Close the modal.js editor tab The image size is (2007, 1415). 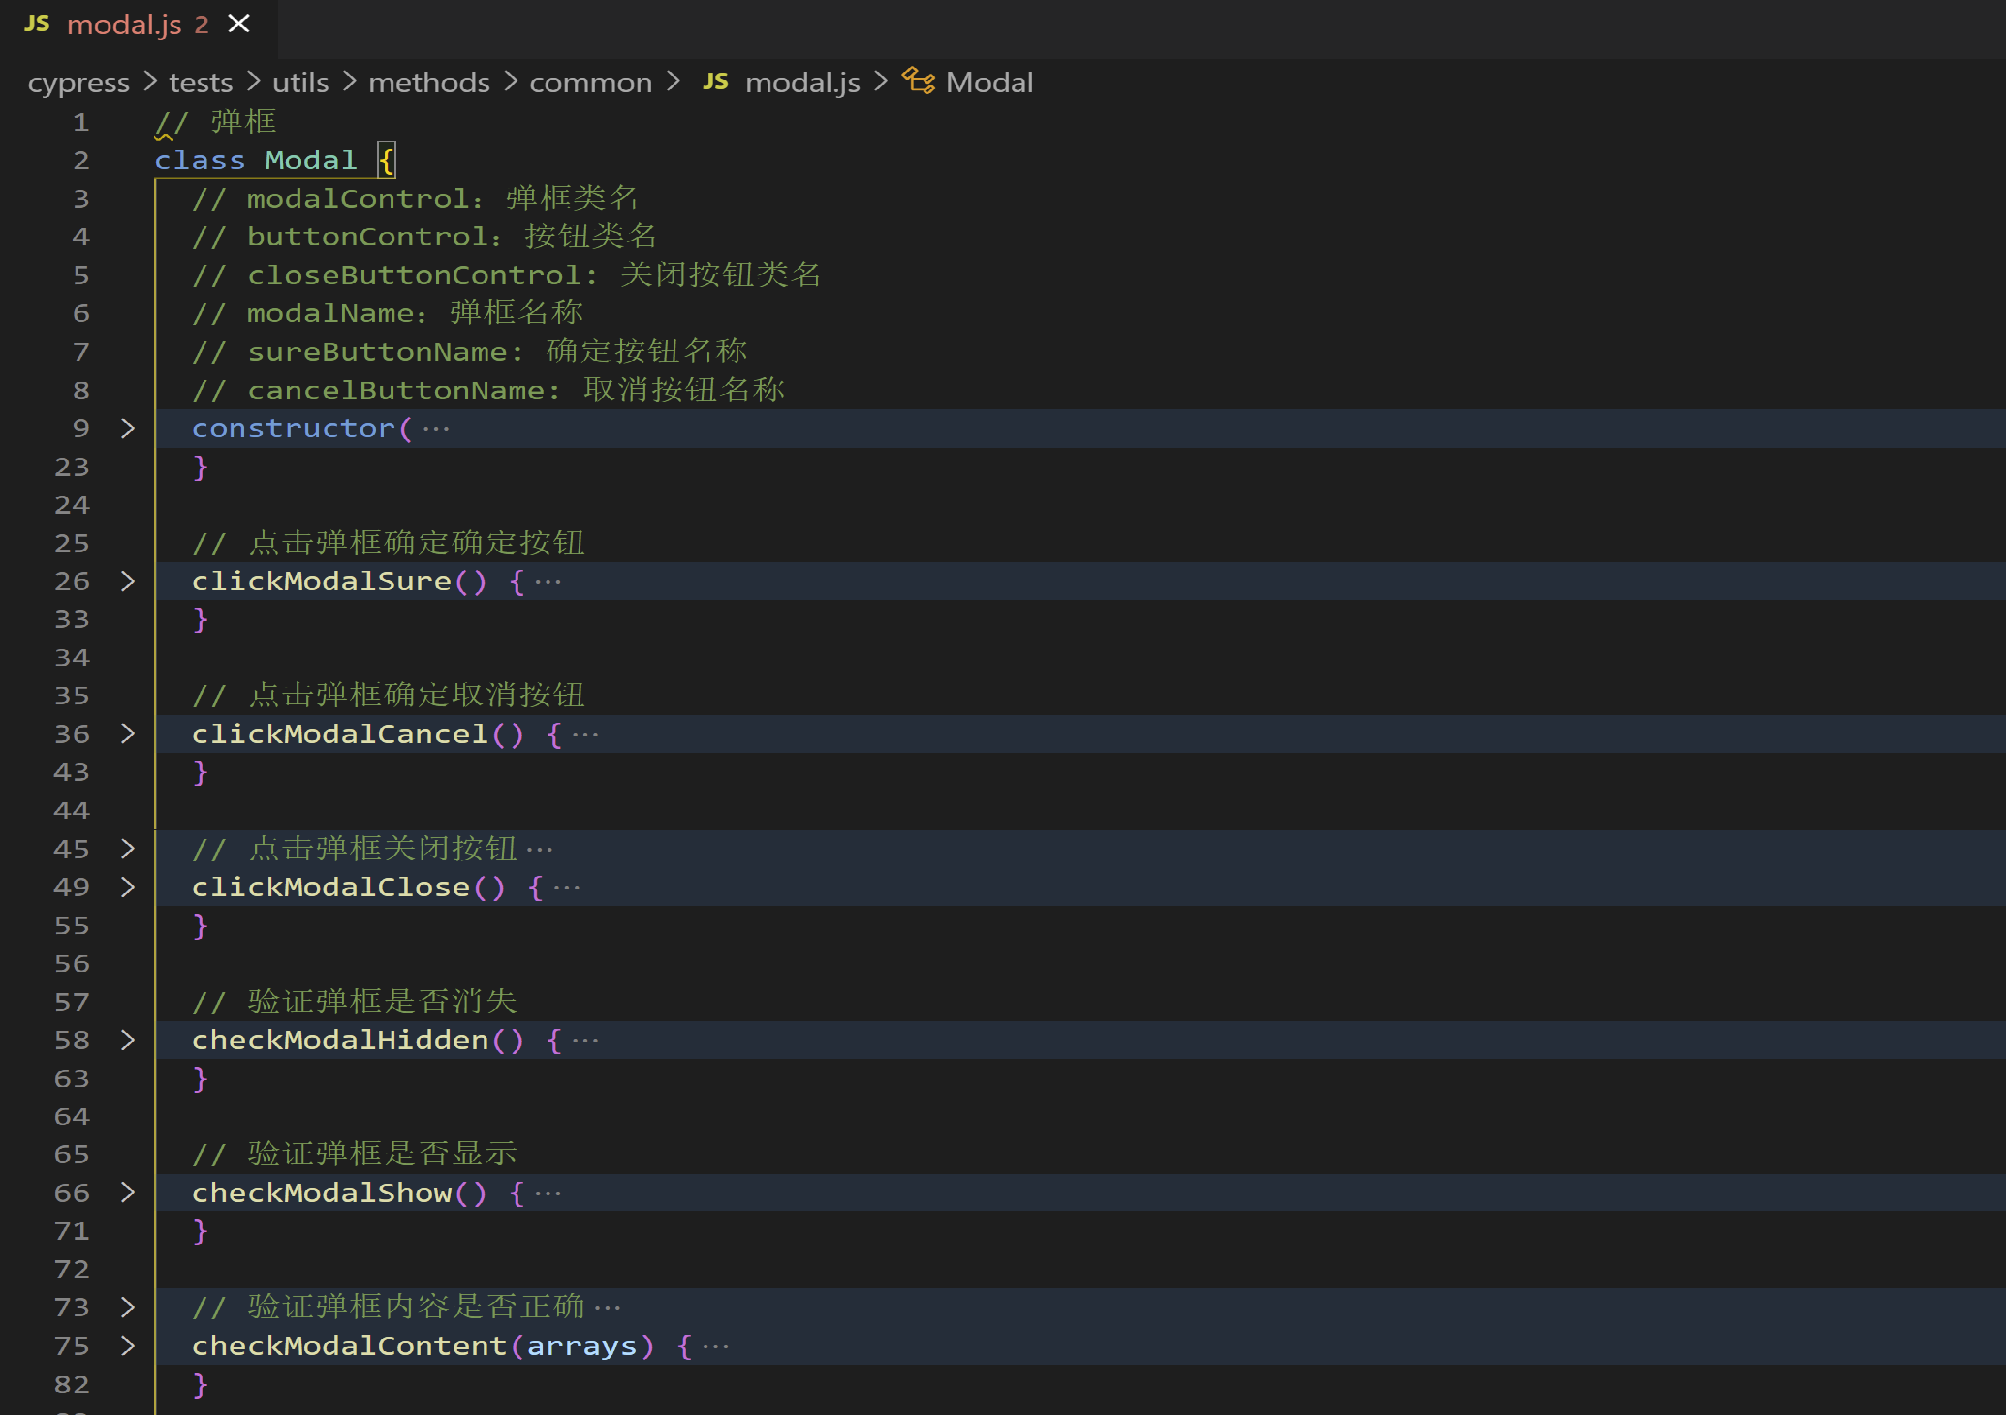239,23
